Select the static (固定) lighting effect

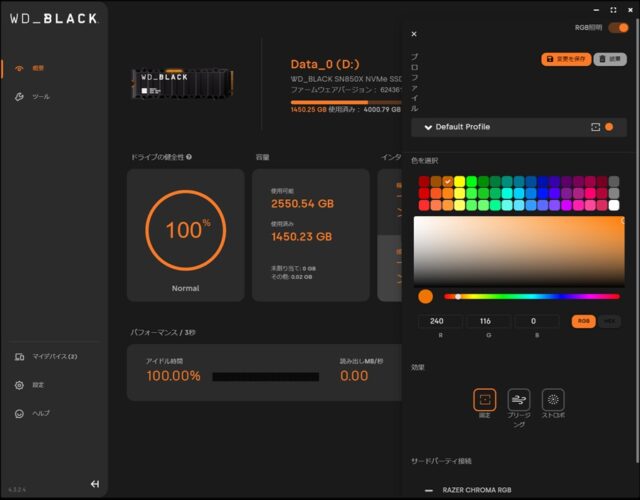pyautogui.click(x=485, y=400)
